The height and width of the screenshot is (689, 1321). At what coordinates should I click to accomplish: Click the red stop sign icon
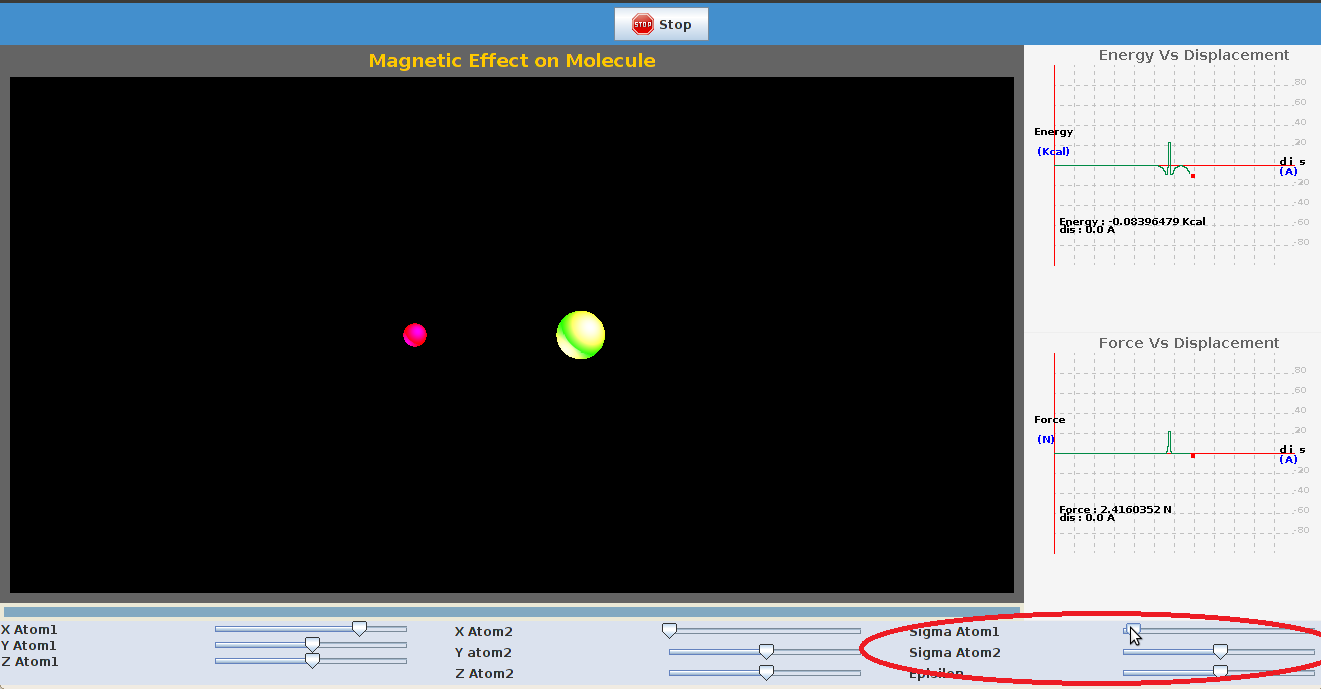point(643,24)
